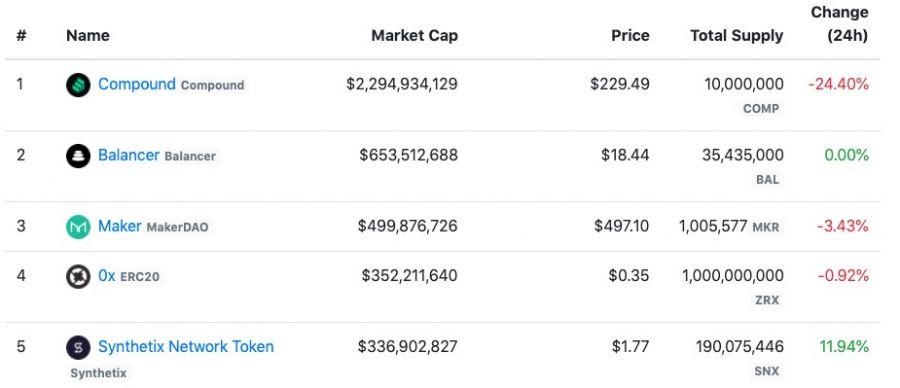Click the ERC20 tag beside 0x
Image resolution: width=900 pixels, height=388 pixels.
[x=139, y=277]
